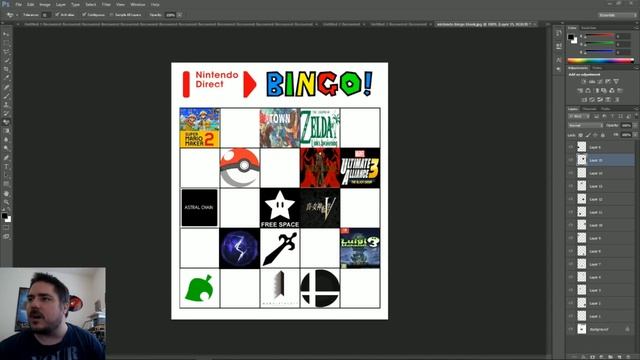The width and height of the screenshot is (640, 360).
Task: Select the History Brush tool
Action: [6, 114]
